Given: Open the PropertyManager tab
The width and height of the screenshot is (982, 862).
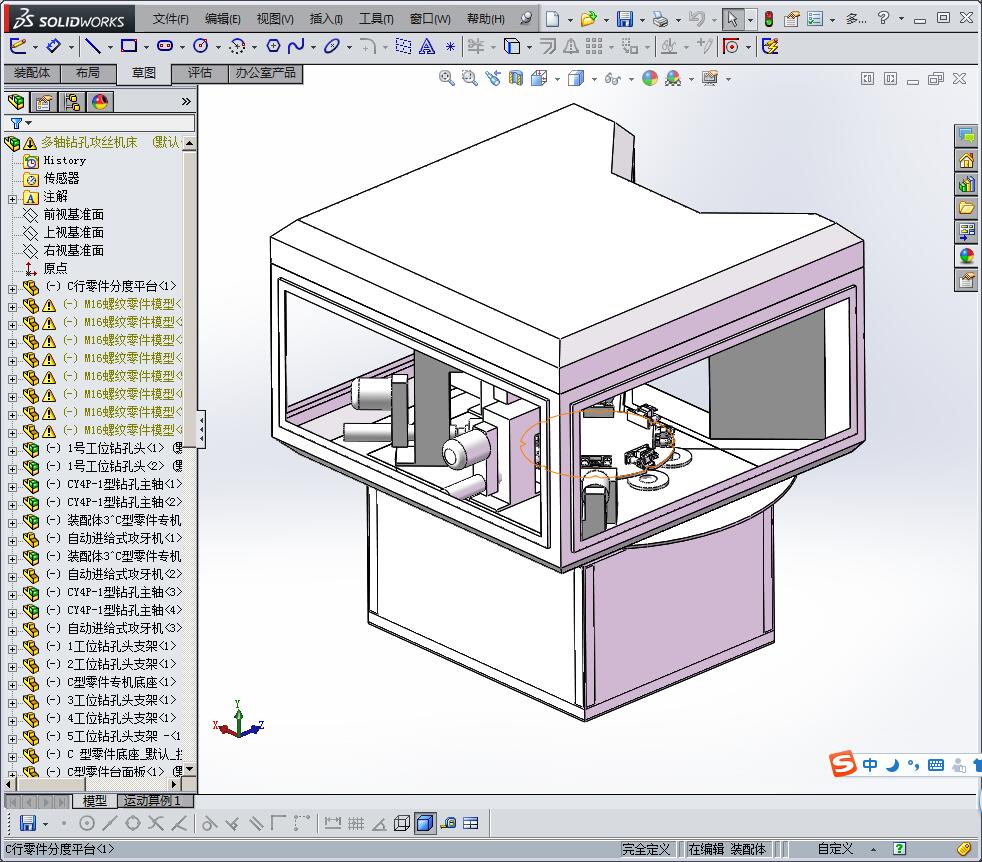Looking at the screenshot, I should click(x=44, y=101).
